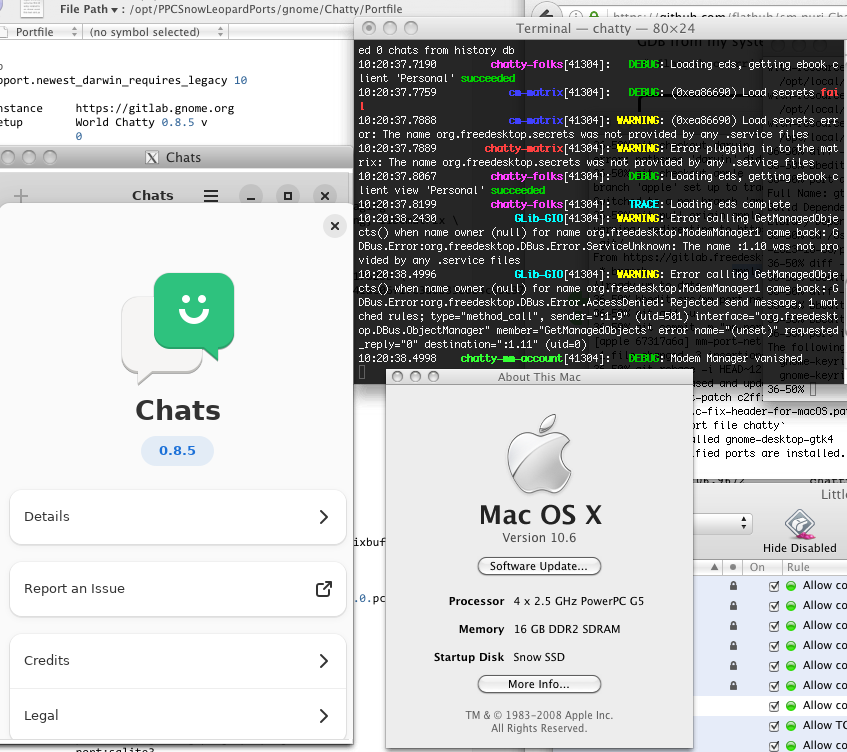Click the More Info... button
The image size is (847, 752).
coord(539,684)
